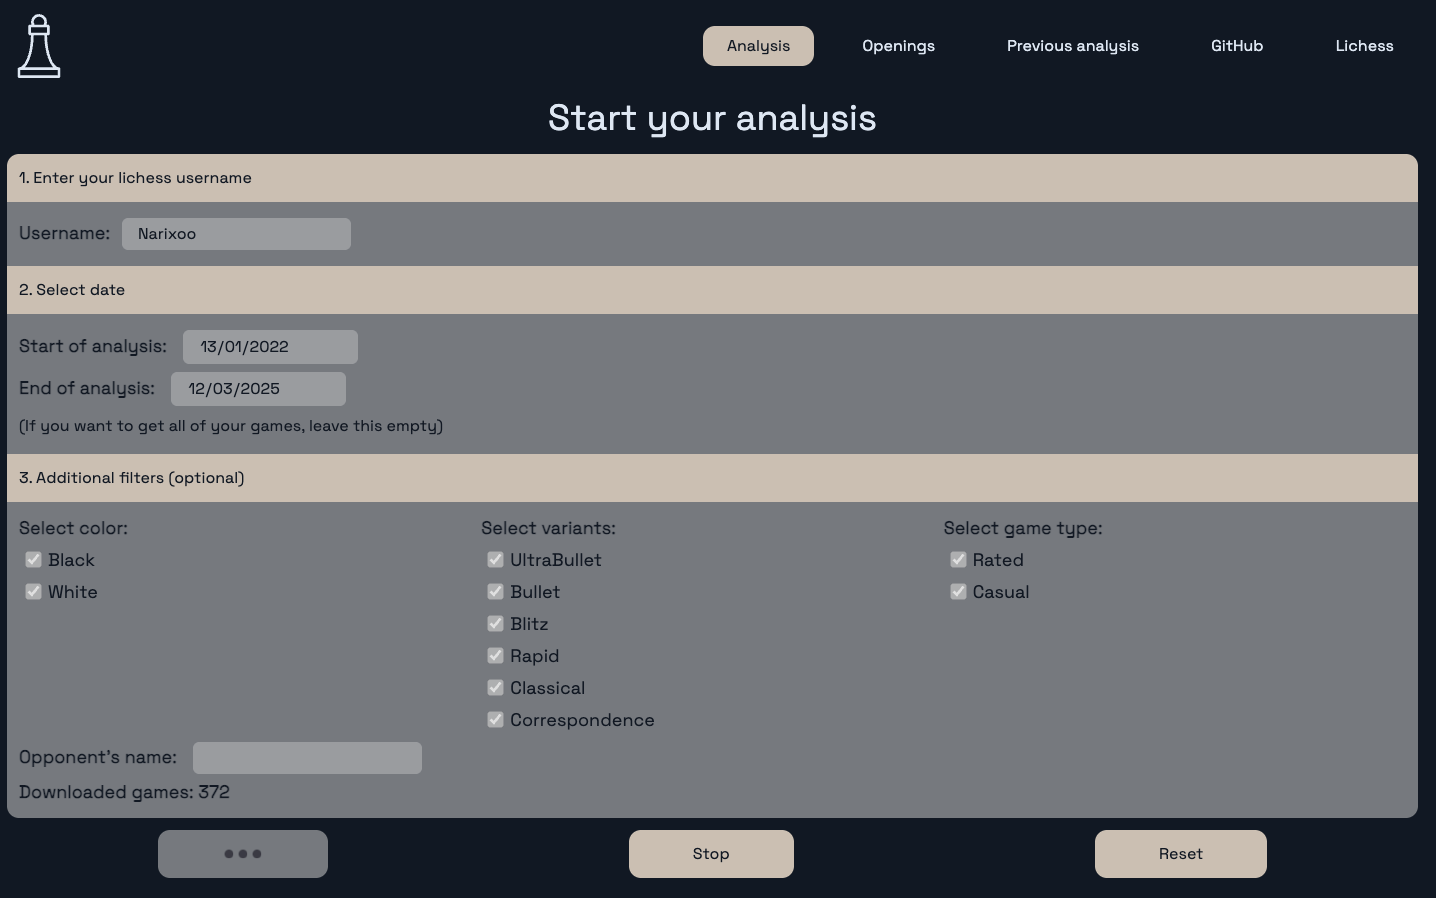The width and height of the screenshot is (1436, 898).
Task: Click the Username input field
Action: [236, 234]
